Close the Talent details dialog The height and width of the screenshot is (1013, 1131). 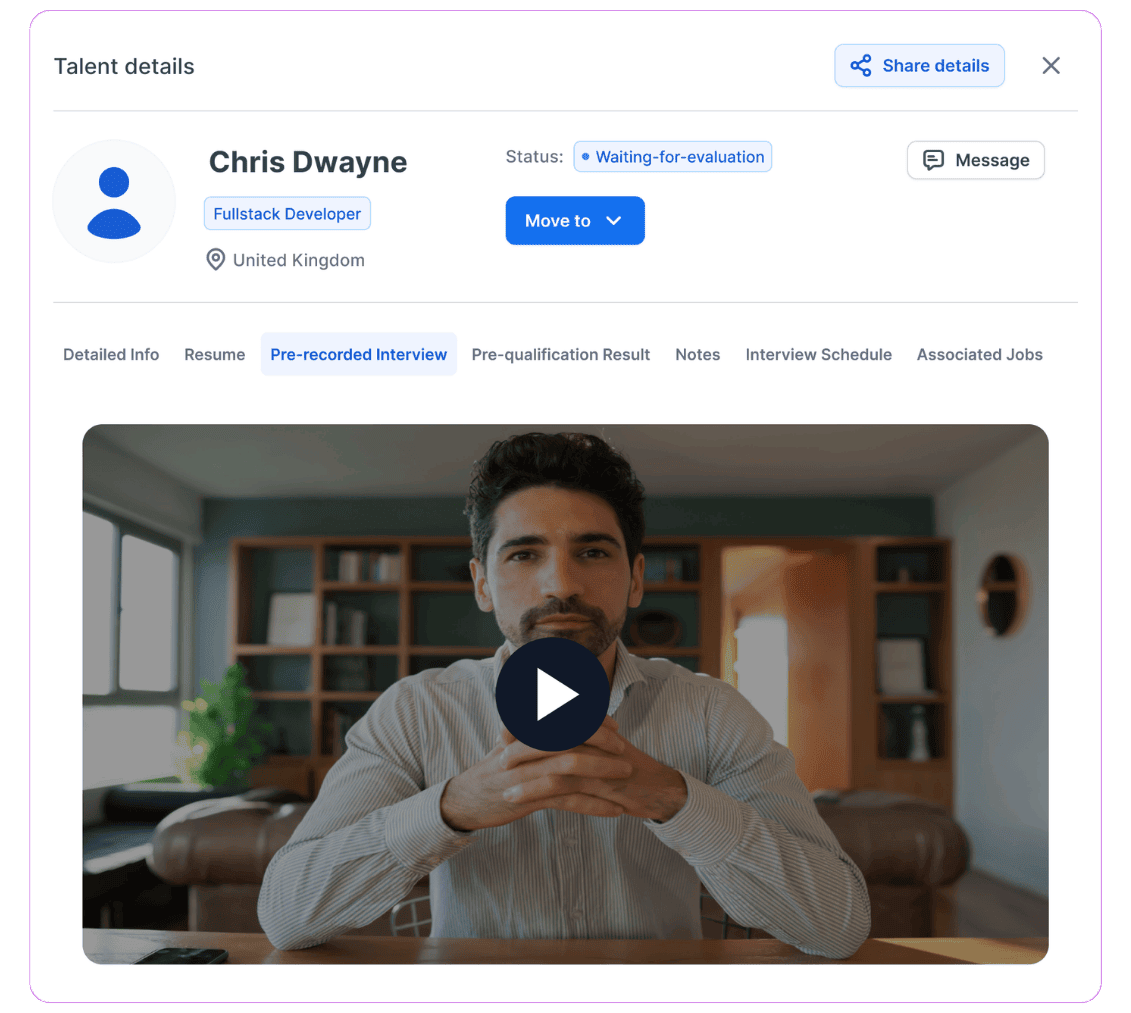pos(1050,66)
